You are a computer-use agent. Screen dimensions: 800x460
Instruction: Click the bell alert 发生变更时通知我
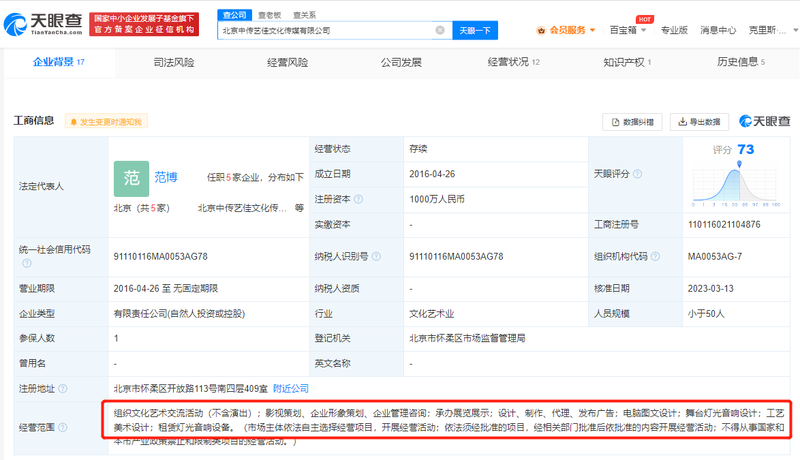tap(105, 121)
